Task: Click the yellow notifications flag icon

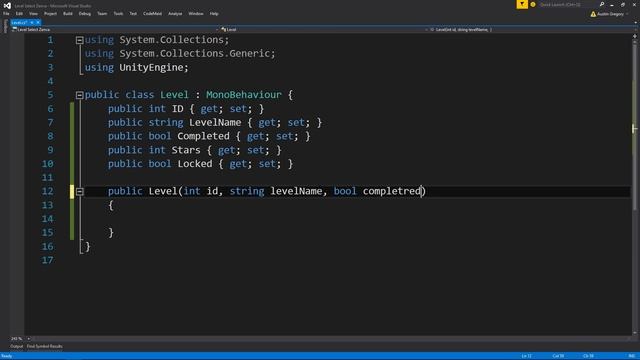Action: pos(522,4)
